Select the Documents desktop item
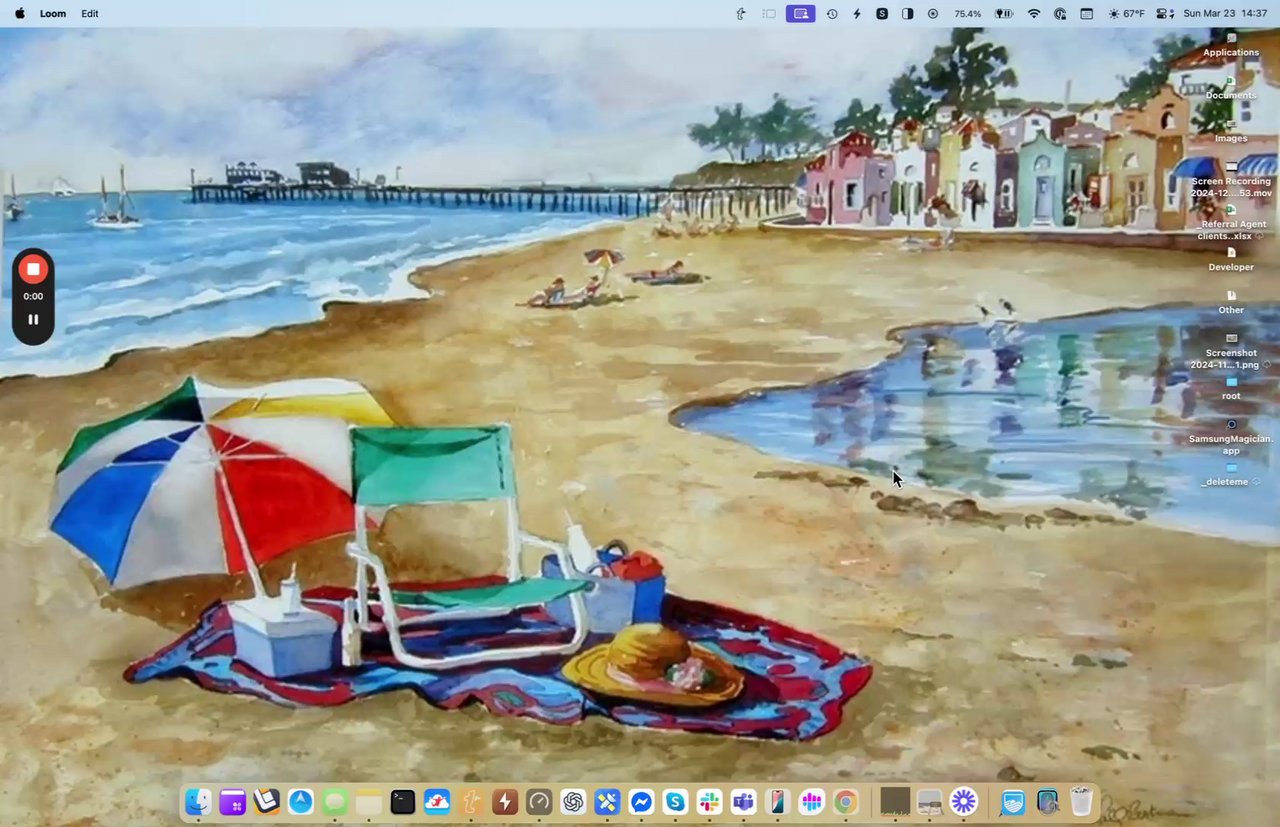Image resolution: width=1280 pixels, height=827 pixels. click(x=1231, y=88)
